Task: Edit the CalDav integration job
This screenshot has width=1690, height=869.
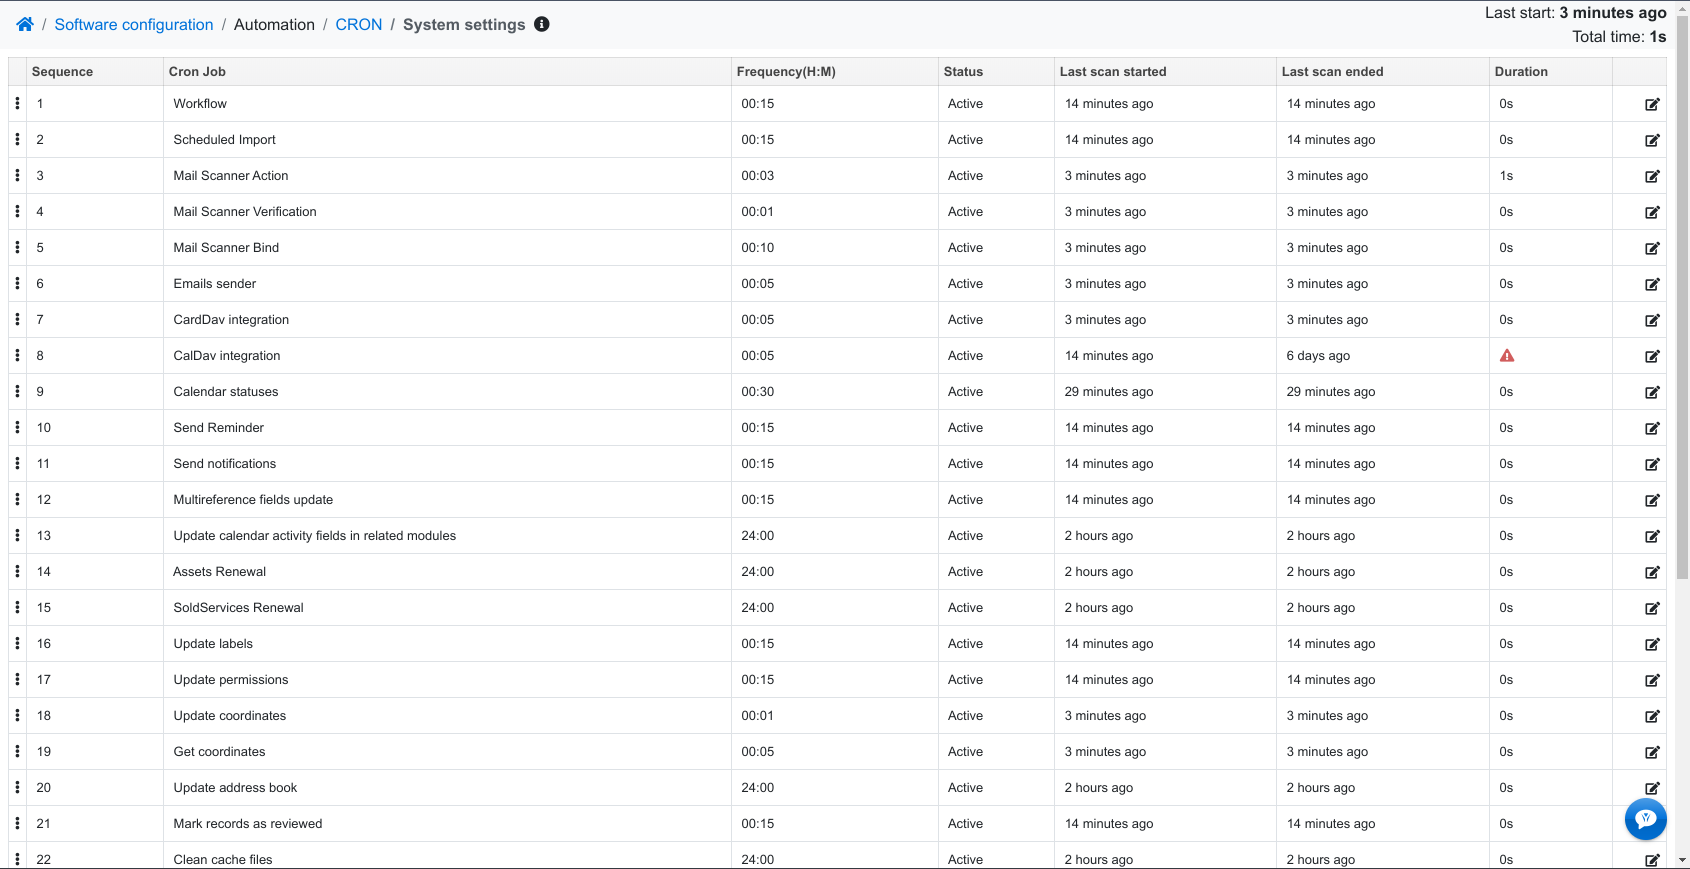Action: point(1652,356)
